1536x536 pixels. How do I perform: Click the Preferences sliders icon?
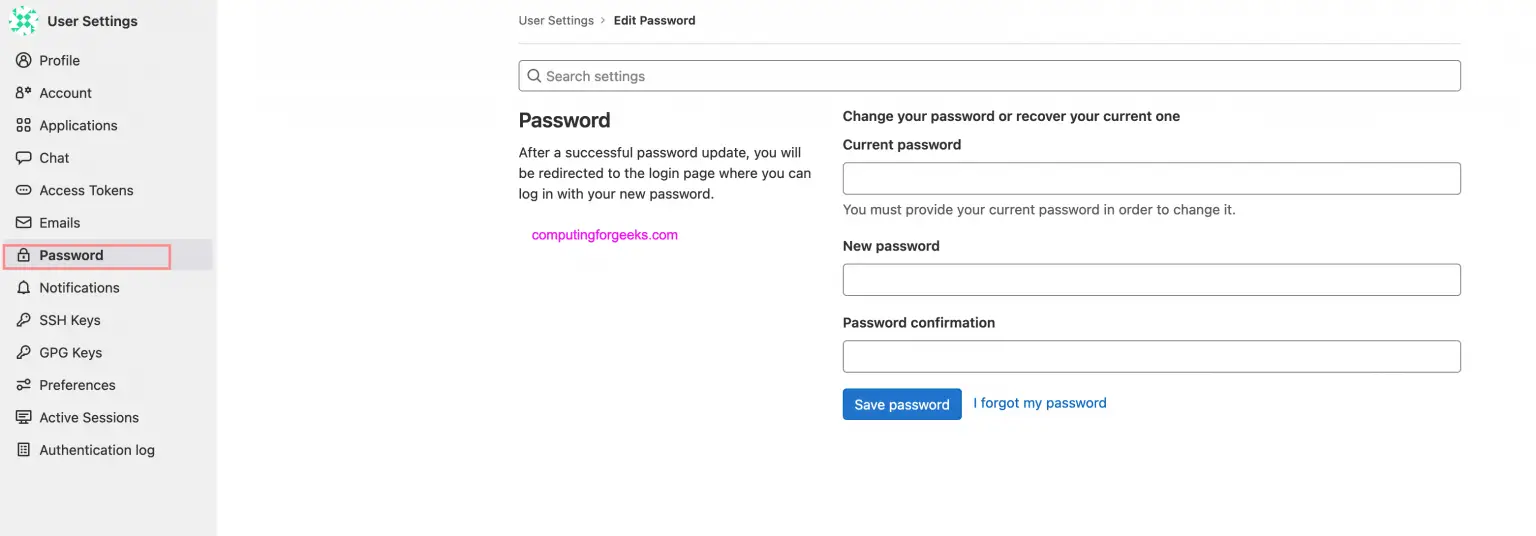pyautogui.click(x=24, y=385)
